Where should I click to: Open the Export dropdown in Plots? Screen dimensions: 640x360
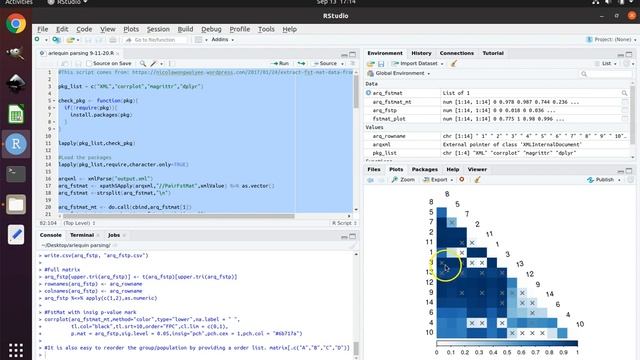[x=438, y=180]
